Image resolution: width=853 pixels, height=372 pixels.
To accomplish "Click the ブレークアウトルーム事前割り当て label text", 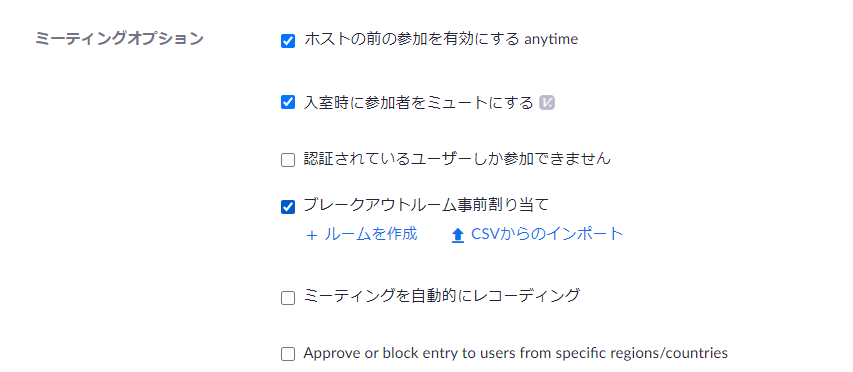I will click(x=426, y=204).
